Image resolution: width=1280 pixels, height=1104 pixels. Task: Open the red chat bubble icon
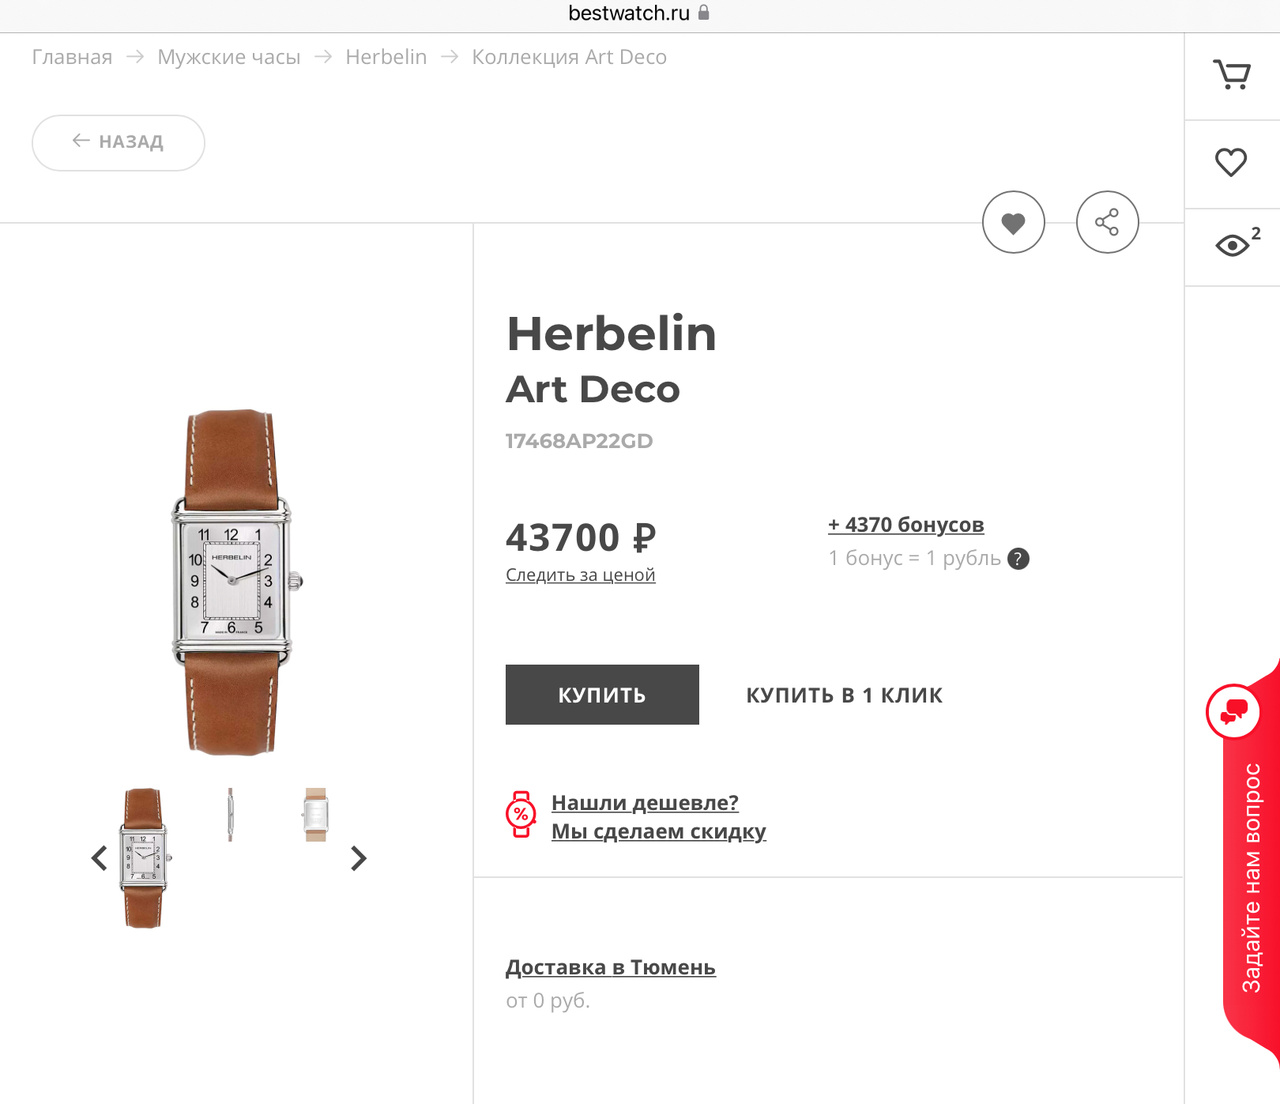[1234, 711]
